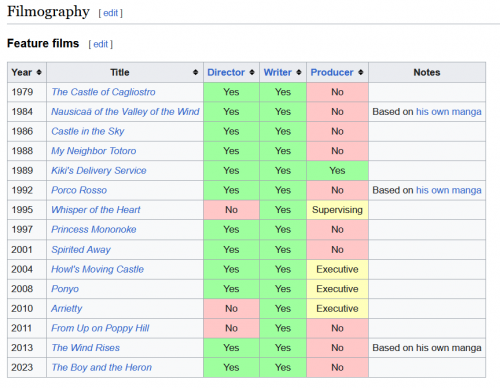Open The Boy and the Heron article
Screen dimensions: 500x388
tap(102, 367)
